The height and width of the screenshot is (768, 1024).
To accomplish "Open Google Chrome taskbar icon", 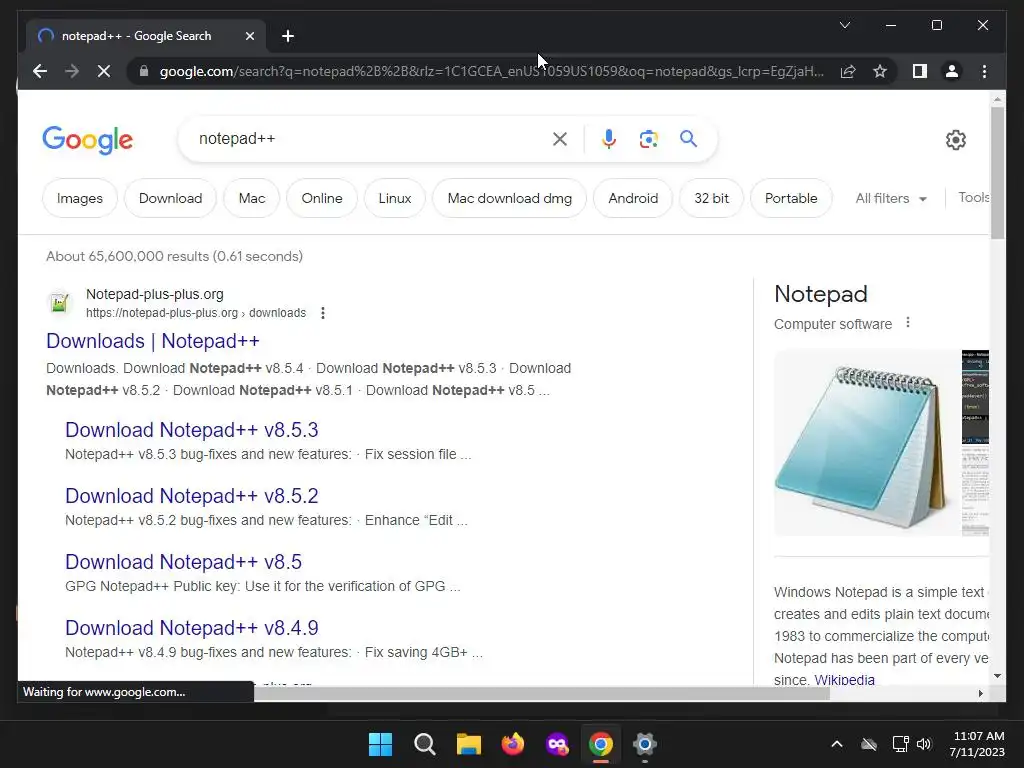I will point(601,744).
